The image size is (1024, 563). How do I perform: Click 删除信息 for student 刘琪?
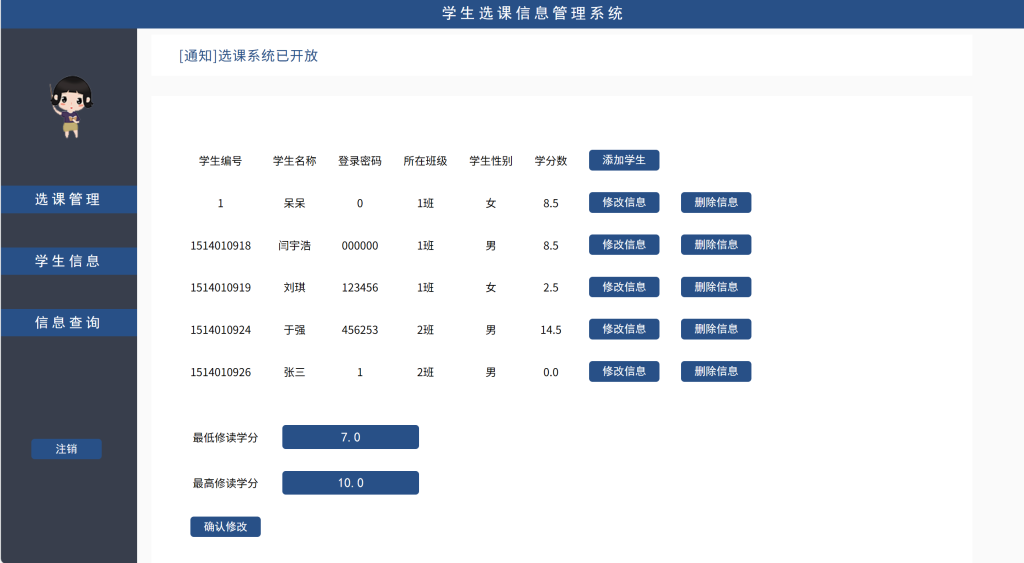point(716,287)
